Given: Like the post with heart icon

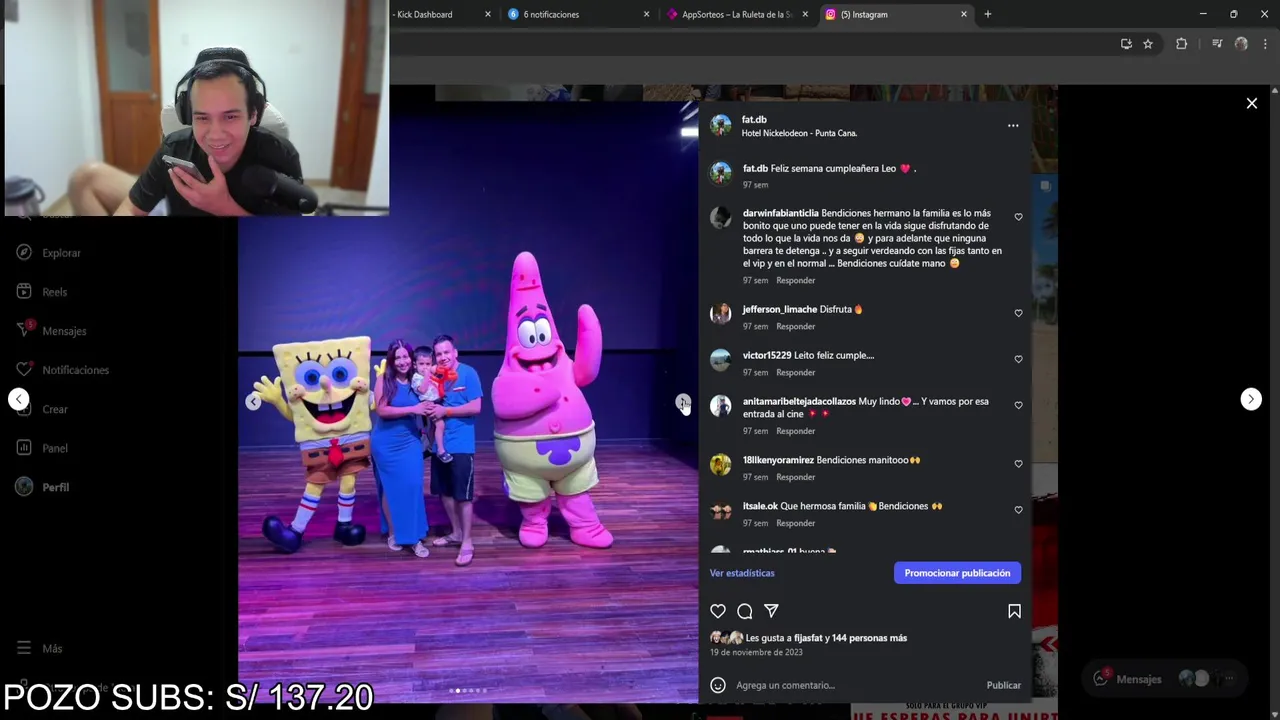Looking at the screenshot, I should (x=718, y=611).
